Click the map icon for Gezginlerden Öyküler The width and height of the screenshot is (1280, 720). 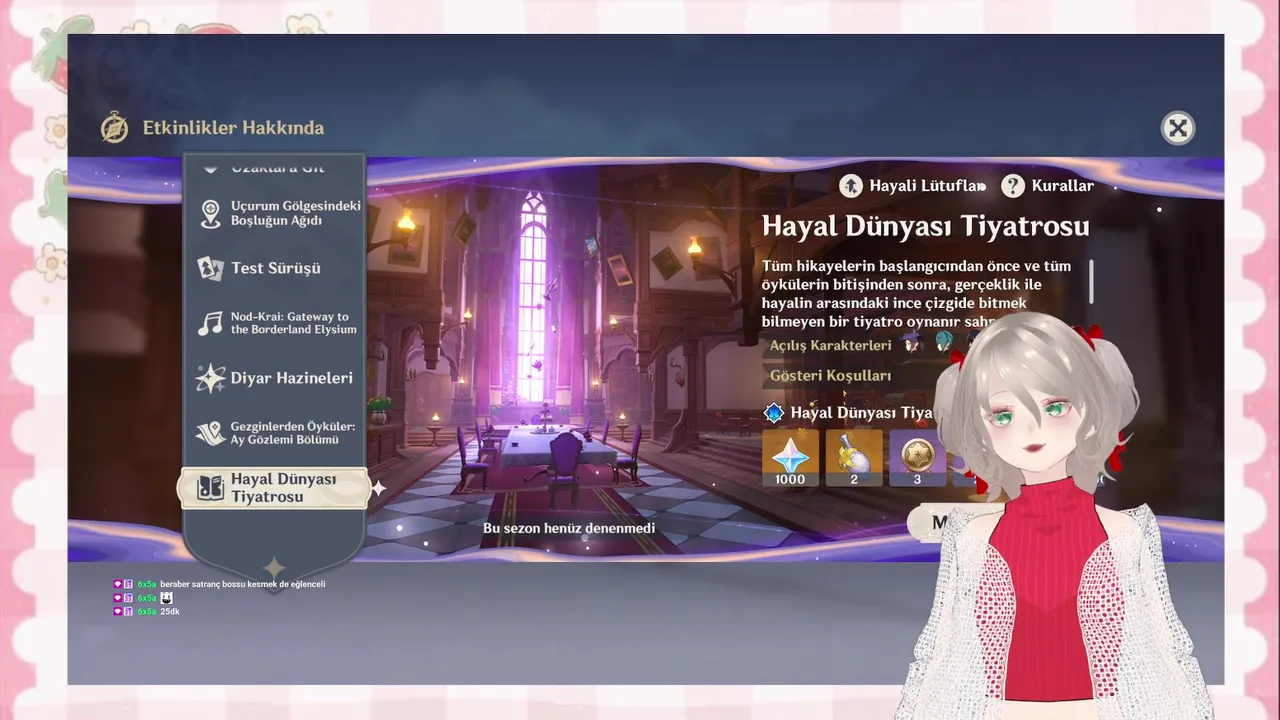tap(210, 433)
